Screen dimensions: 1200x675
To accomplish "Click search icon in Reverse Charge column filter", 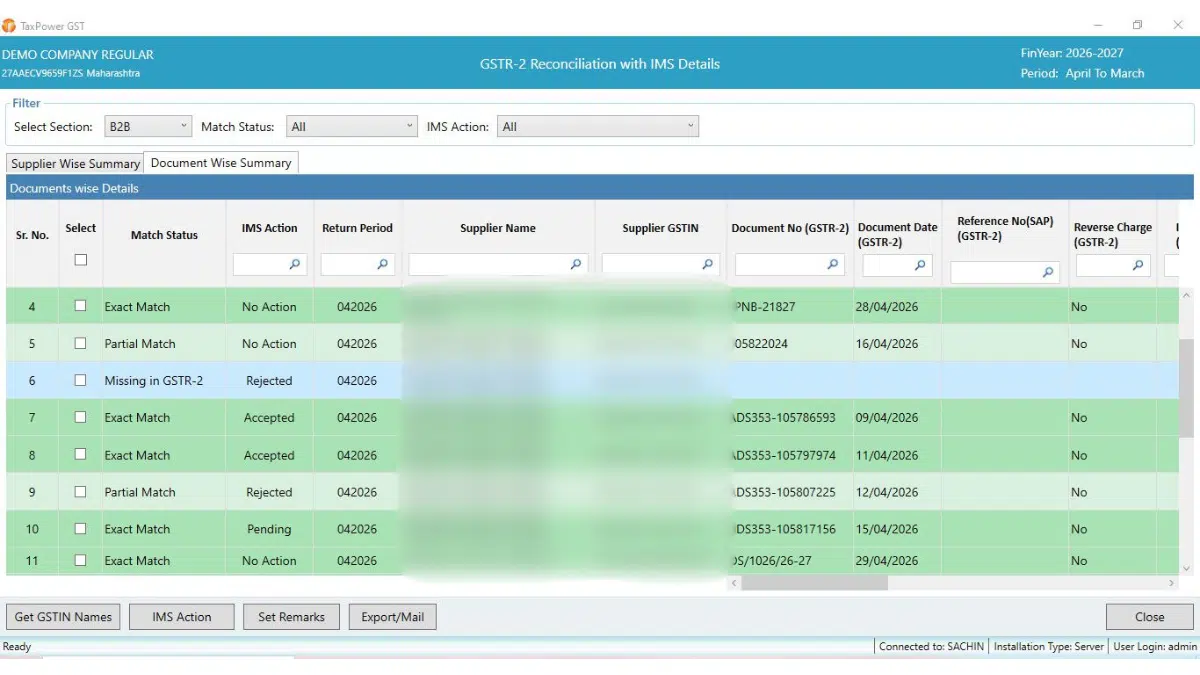I will (x=1138, y=265).
